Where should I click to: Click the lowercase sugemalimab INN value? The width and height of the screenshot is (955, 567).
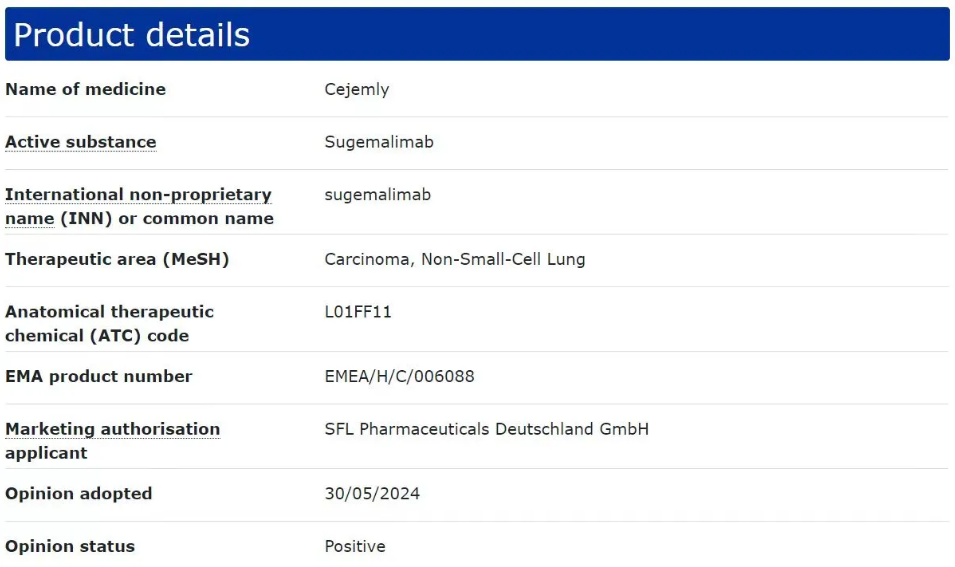[x=377, y=194]
